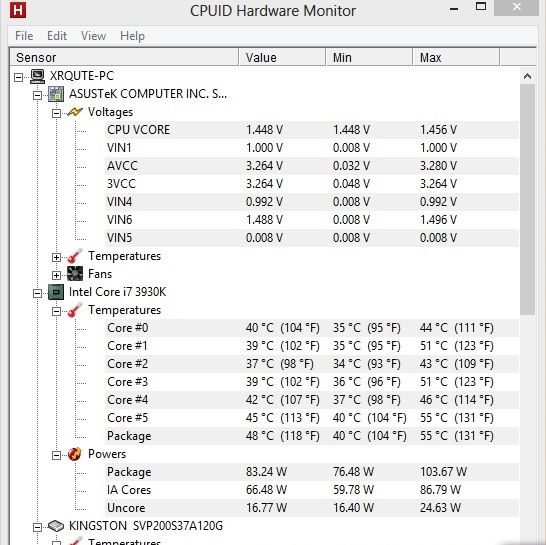Click the 3.280 V AVCC max value
The image size is (546, 545).
pos(438,166)
